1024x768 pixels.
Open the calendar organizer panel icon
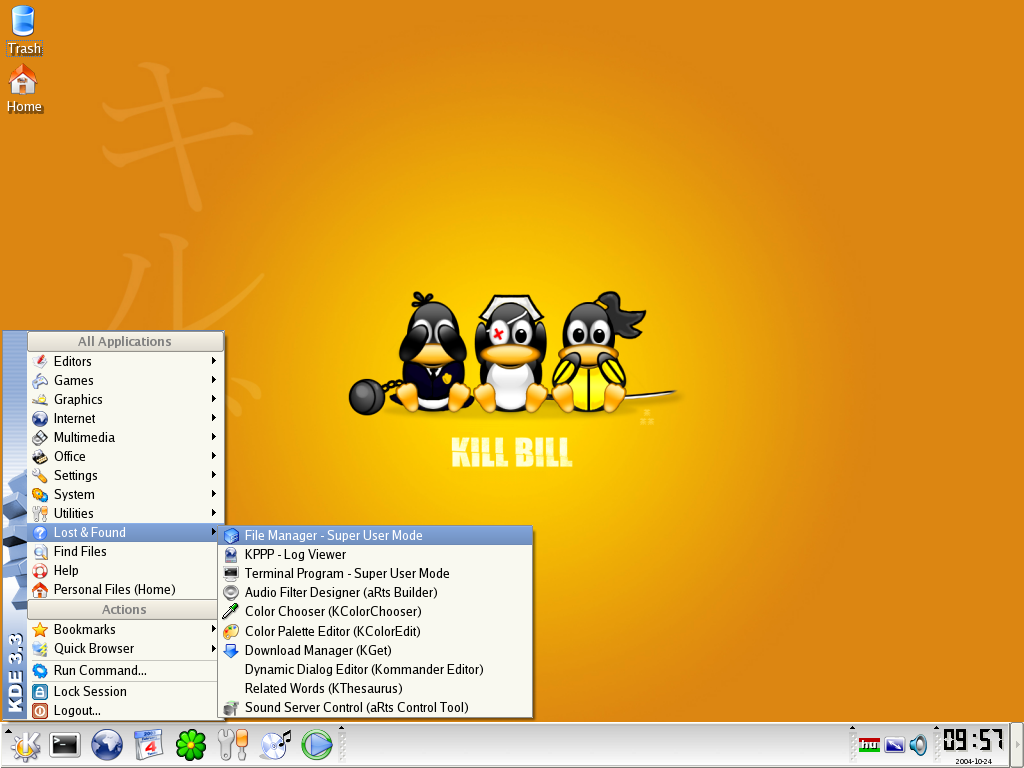tap(148, 744)
